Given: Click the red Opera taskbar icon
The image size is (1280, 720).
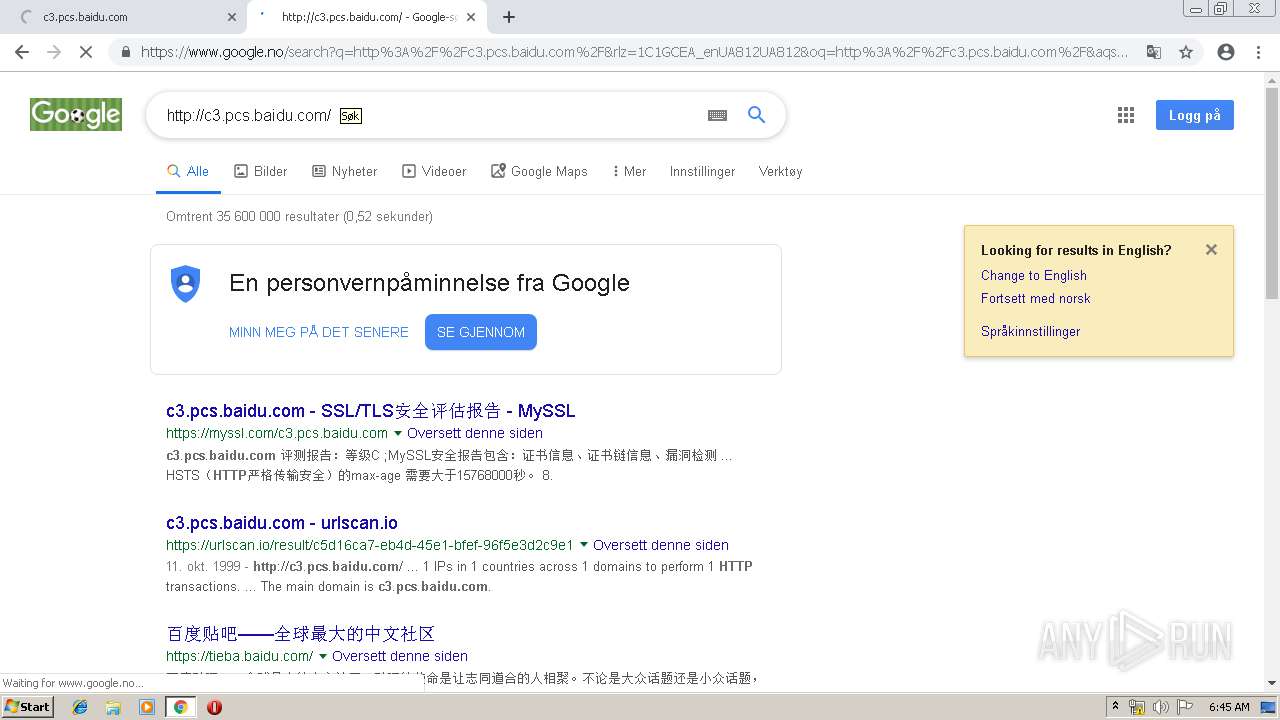Looking at the screenshot, I should point(214,707).
